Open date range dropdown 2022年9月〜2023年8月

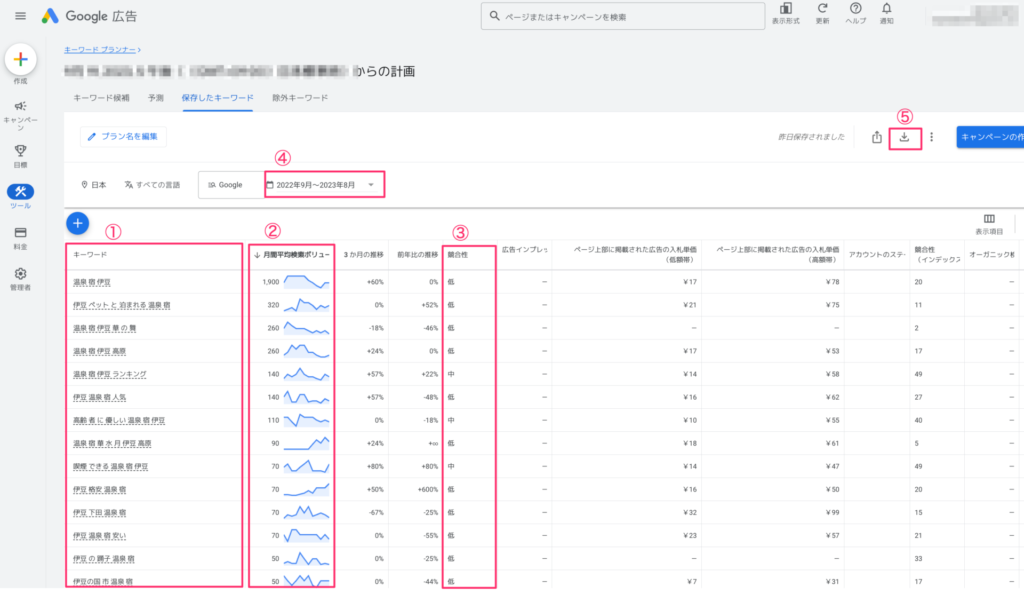325,185
